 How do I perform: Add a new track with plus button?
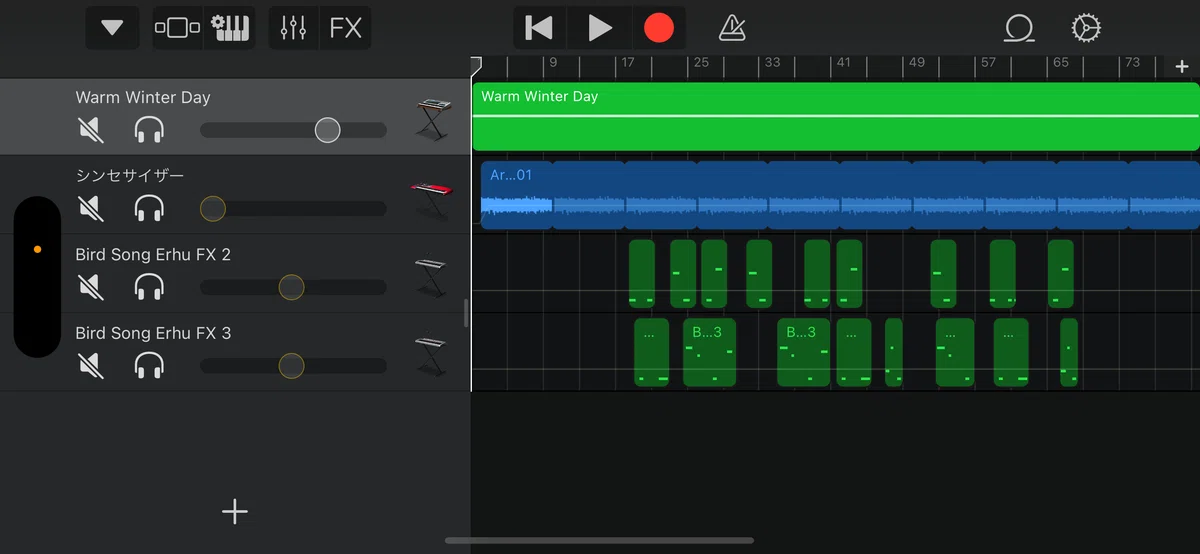coord(235,512)
